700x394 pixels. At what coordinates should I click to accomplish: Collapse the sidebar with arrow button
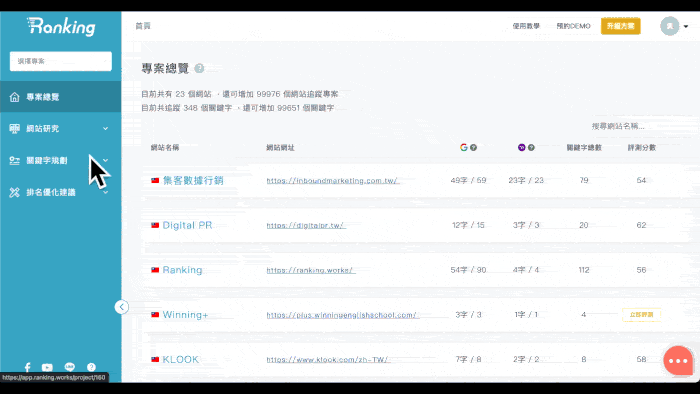121,307
